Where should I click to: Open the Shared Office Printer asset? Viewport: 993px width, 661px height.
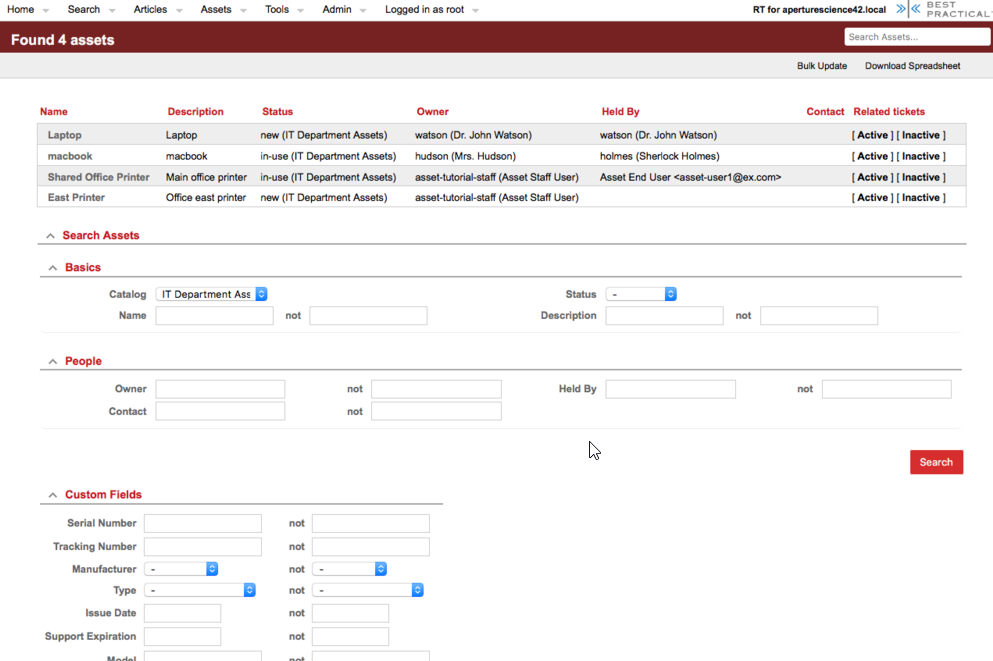coord(98,177)
